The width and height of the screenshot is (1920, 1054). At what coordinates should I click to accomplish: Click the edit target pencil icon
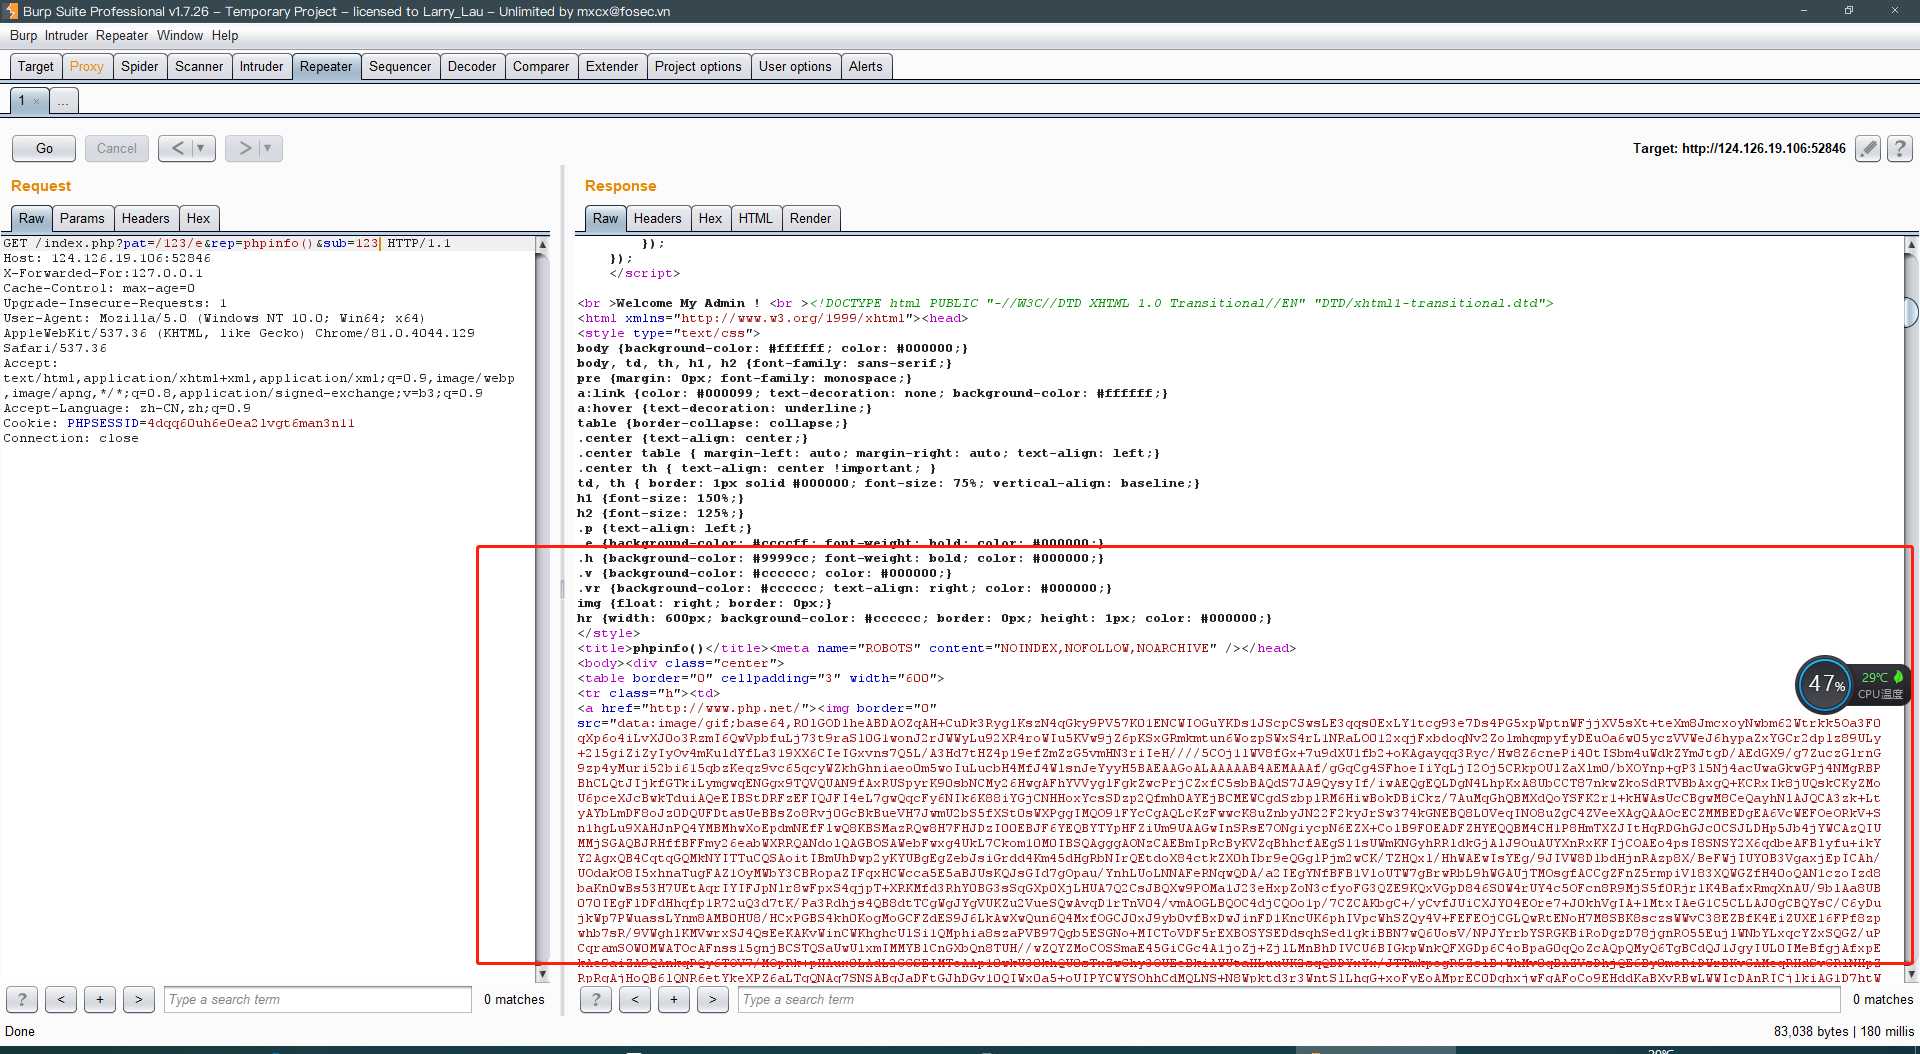[1867, 149]
